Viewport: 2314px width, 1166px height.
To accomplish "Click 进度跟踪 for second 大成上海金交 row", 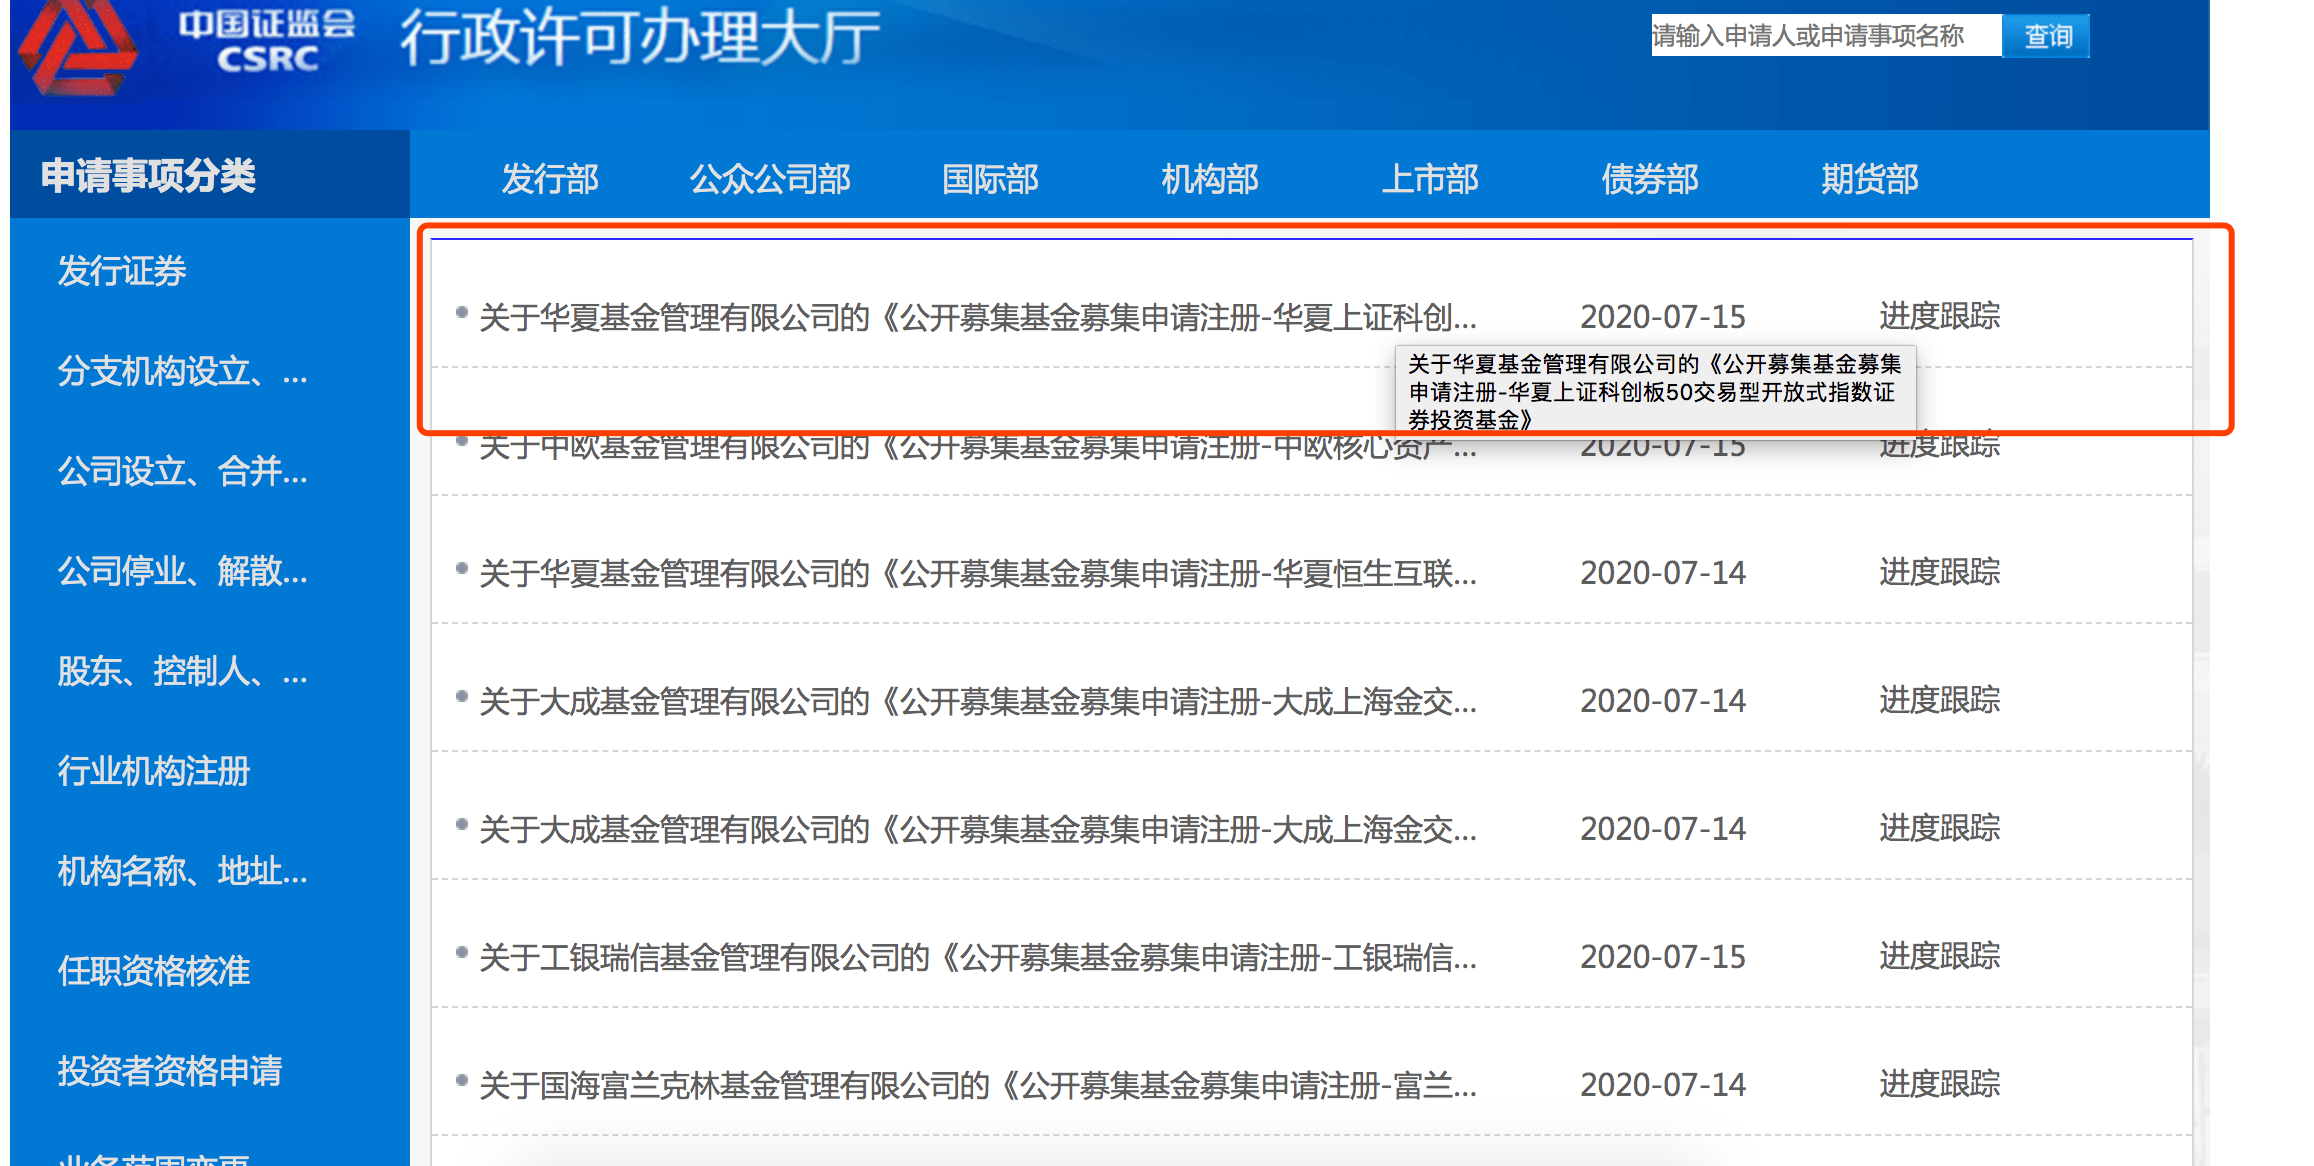I will [x=1940, y=828].
